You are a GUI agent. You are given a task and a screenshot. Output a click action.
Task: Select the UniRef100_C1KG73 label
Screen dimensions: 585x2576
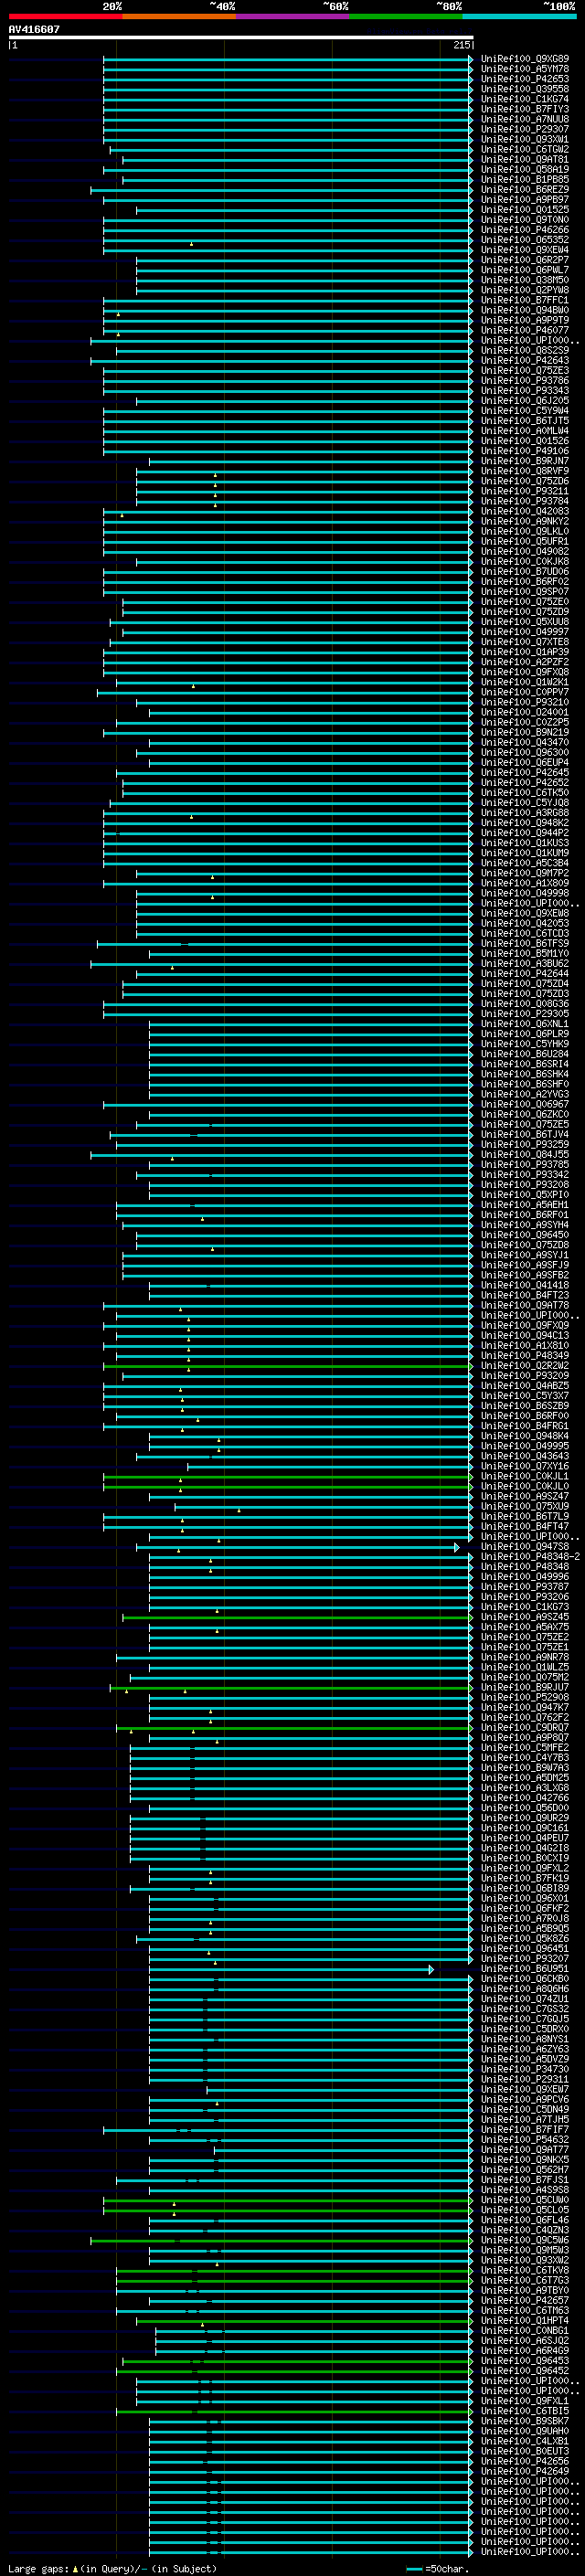pyautogui.click(x=525, y=1607)
